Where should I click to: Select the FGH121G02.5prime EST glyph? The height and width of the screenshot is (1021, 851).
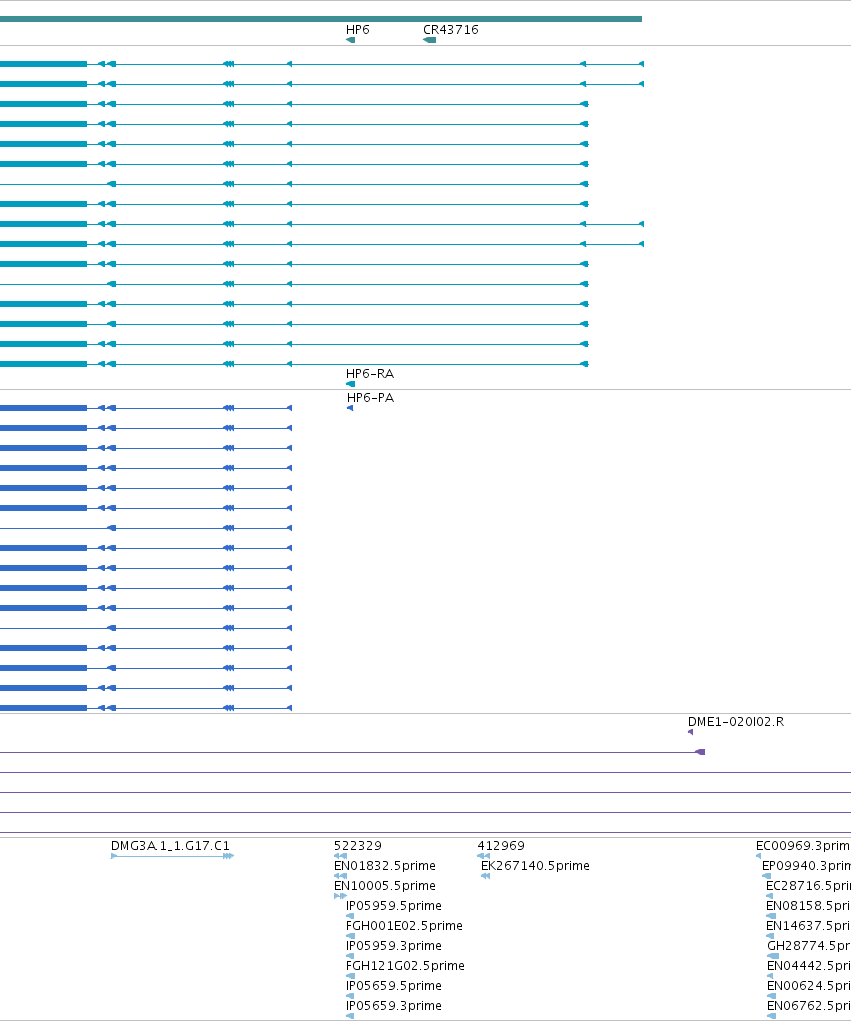coord(350,976)
